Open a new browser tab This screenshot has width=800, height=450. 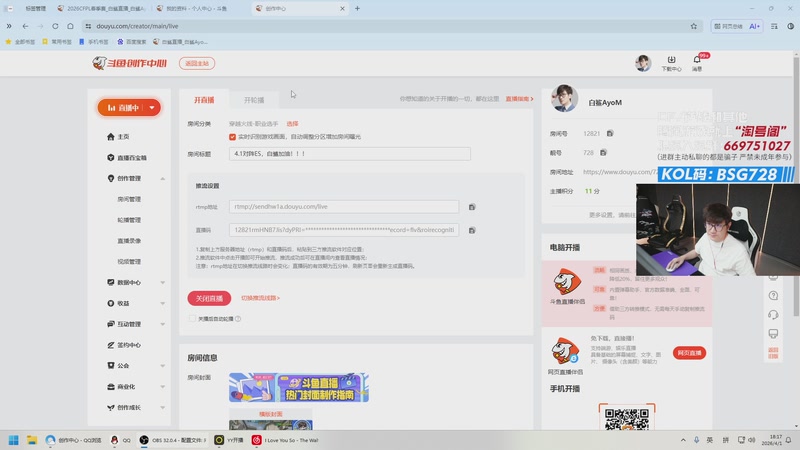(x=357, y=8)
